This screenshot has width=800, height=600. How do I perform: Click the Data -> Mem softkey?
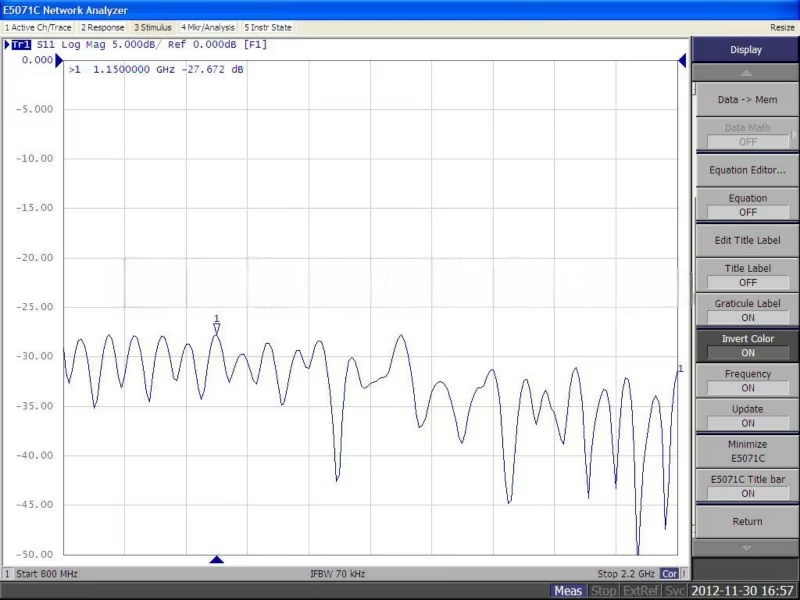747,100
